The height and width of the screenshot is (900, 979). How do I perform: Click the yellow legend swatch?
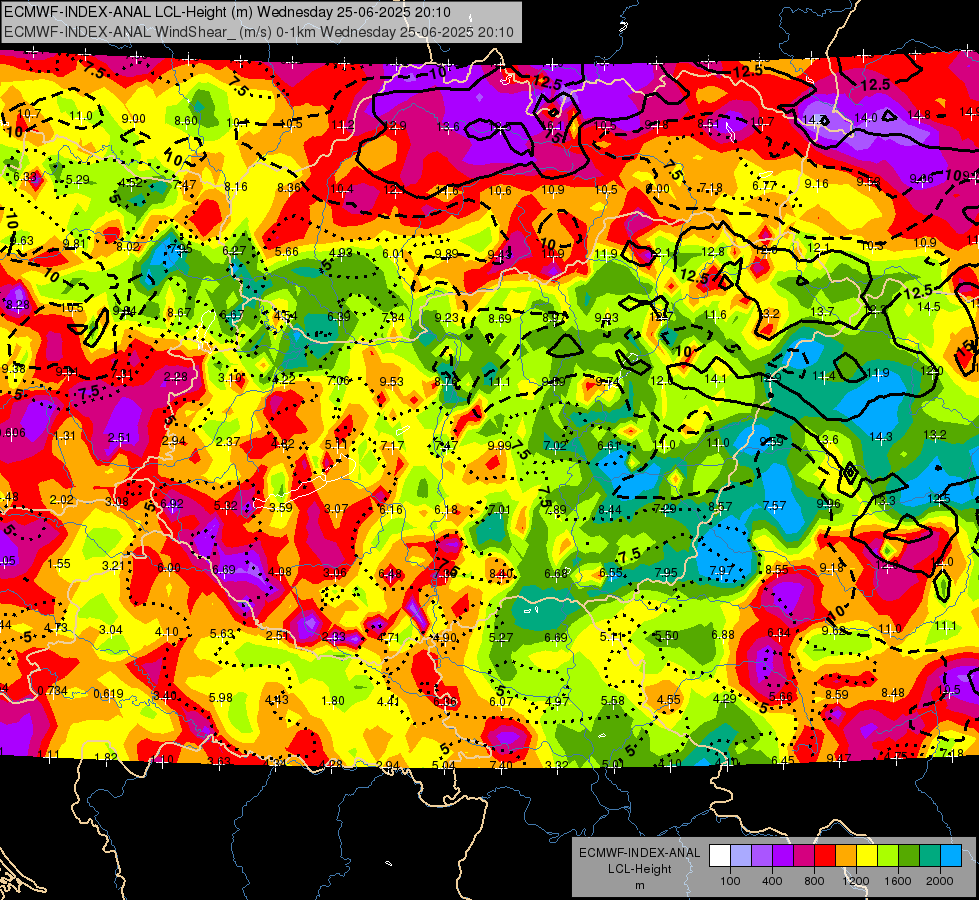868,856
